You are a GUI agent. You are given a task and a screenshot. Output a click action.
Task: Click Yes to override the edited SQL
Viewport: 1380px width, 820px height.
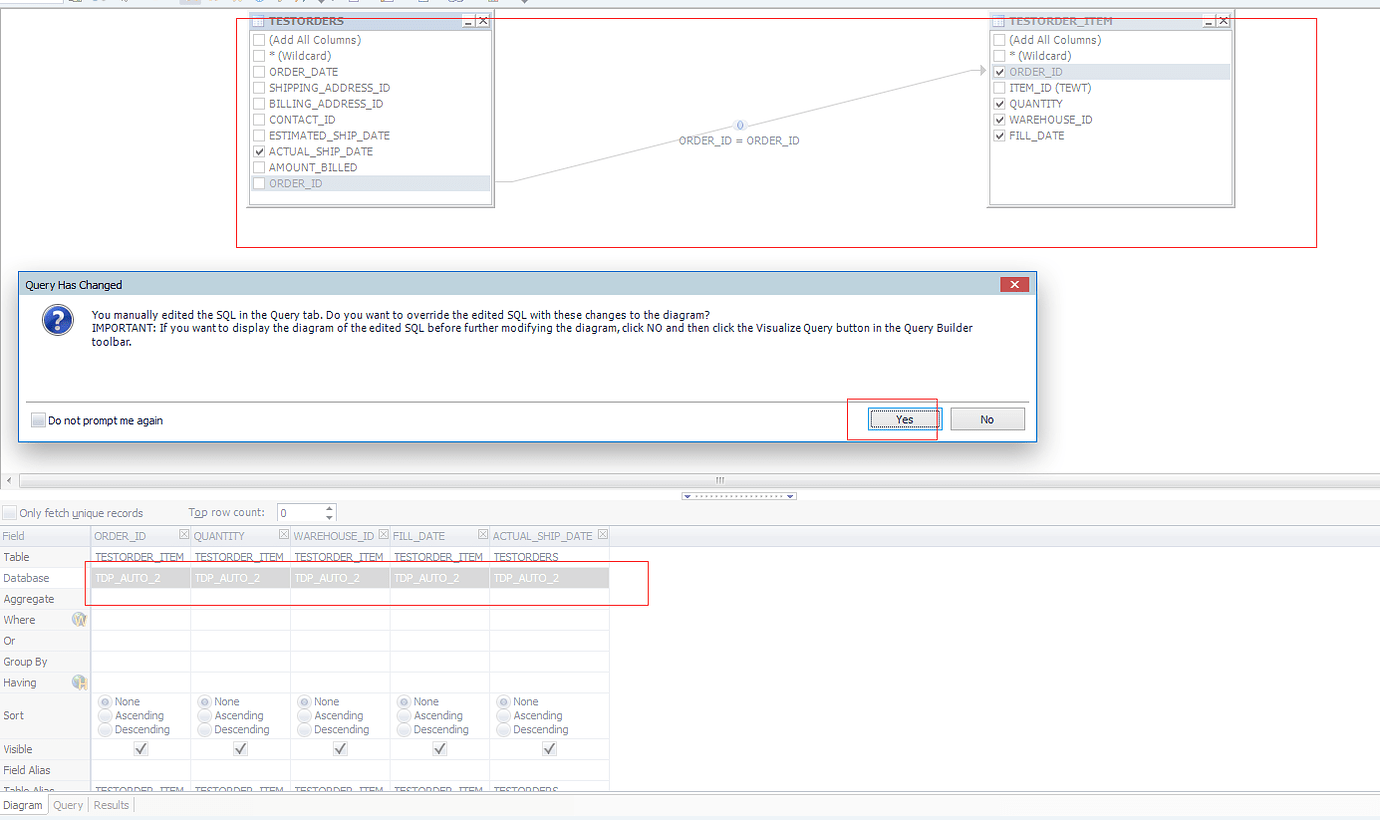(904, 419)
